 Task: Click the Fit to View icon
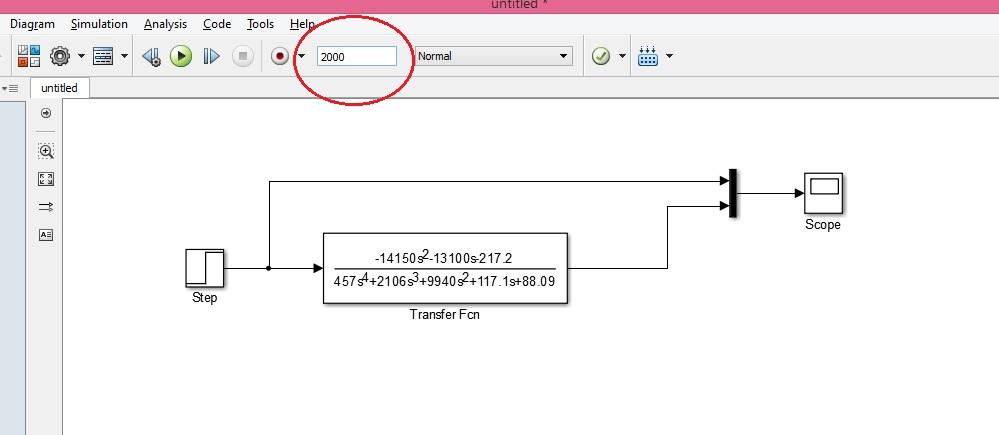pos(46,180)
